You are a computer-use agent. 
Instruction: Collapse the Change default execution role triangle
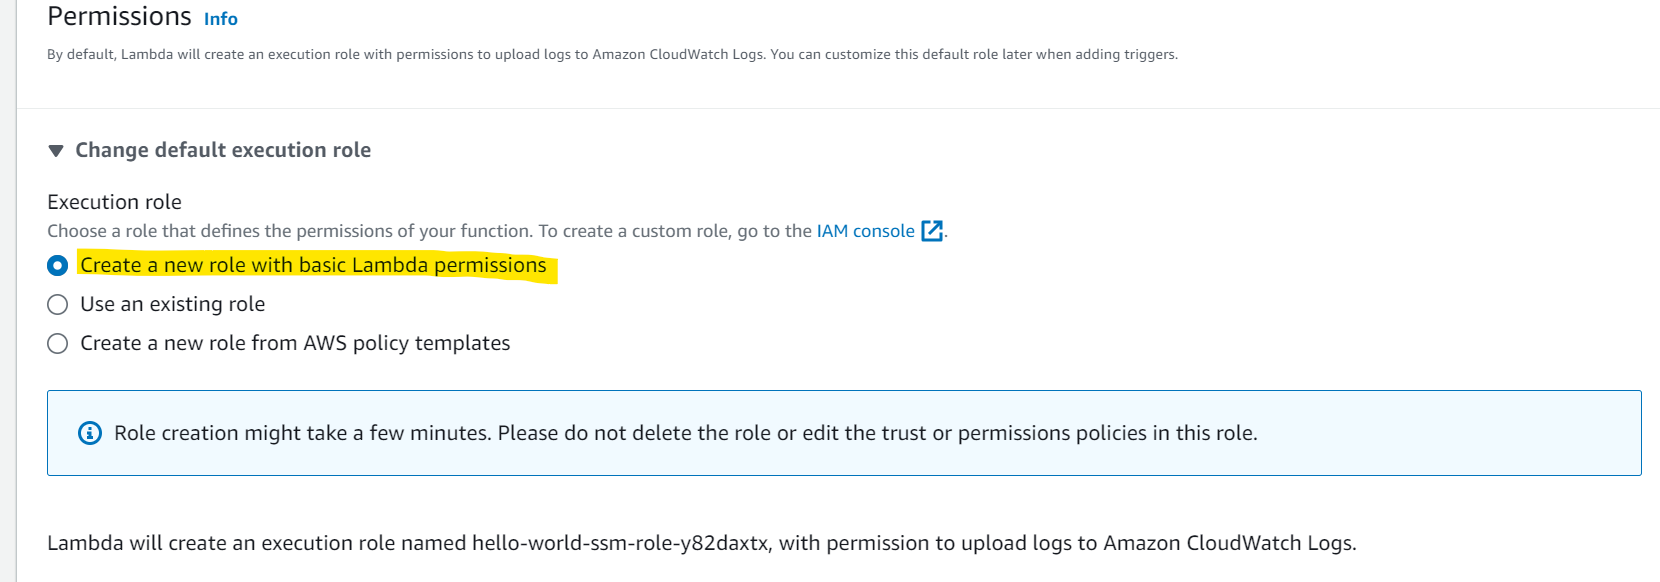56,151
